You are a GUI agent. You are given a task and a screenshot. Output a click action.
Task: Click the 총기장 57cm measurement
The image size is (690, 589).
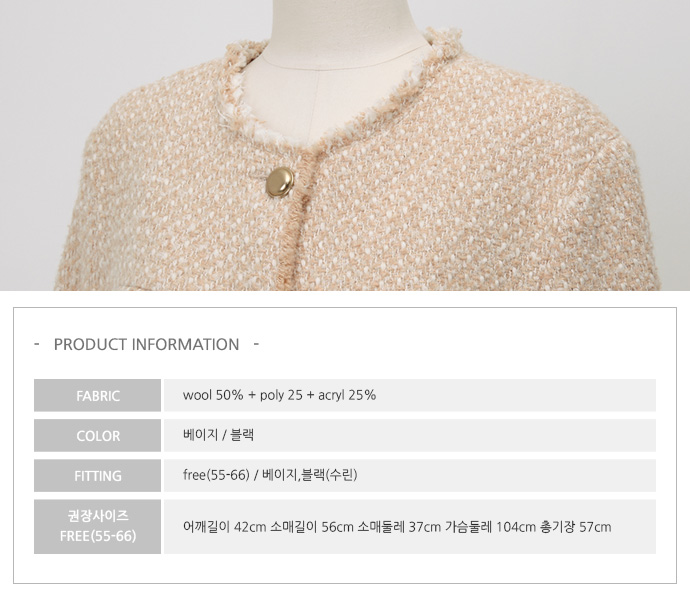(x=575, y=526)
